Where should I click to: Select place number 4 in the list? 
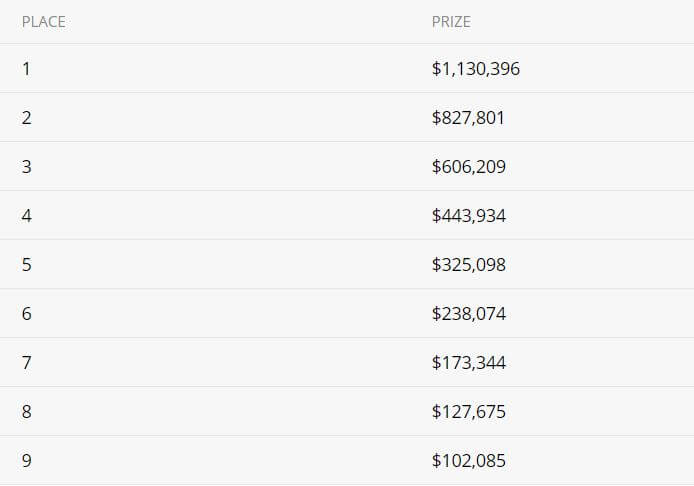27,216
